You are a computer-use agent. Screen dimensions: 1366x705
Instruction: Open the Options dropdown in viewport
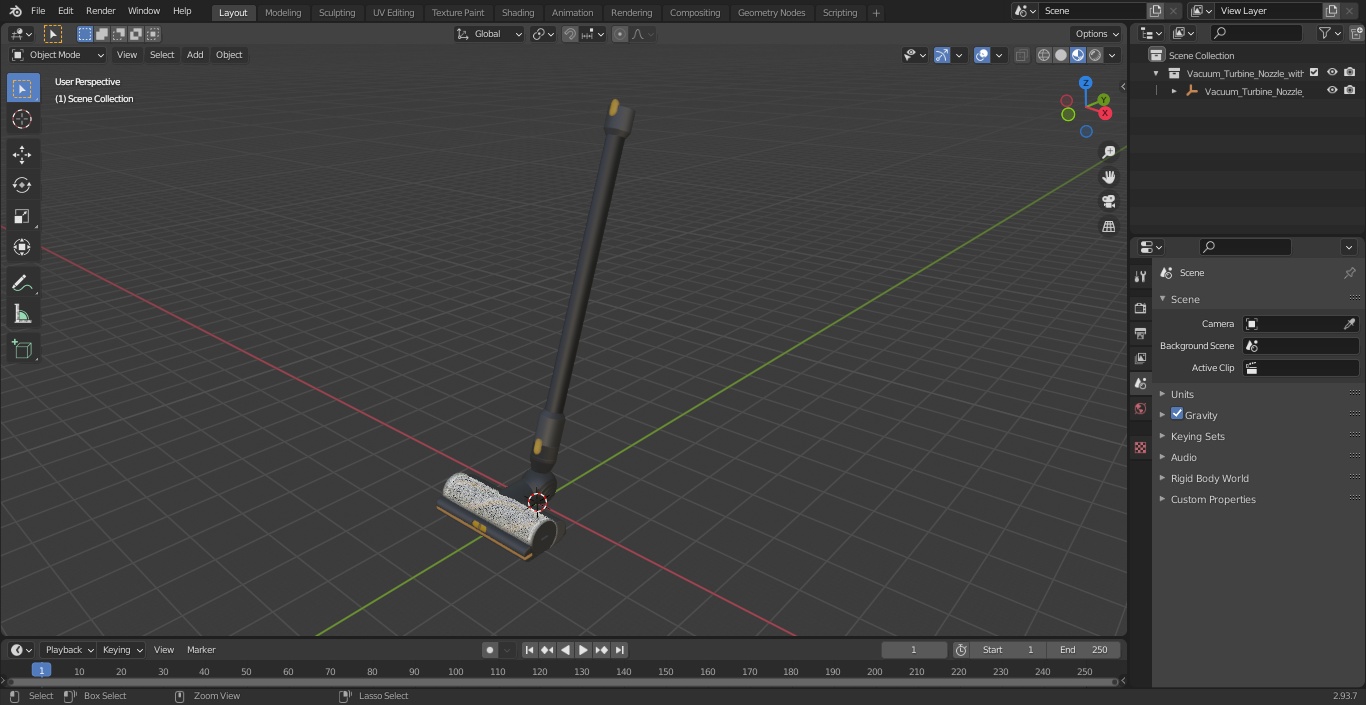click(1097, 34)
